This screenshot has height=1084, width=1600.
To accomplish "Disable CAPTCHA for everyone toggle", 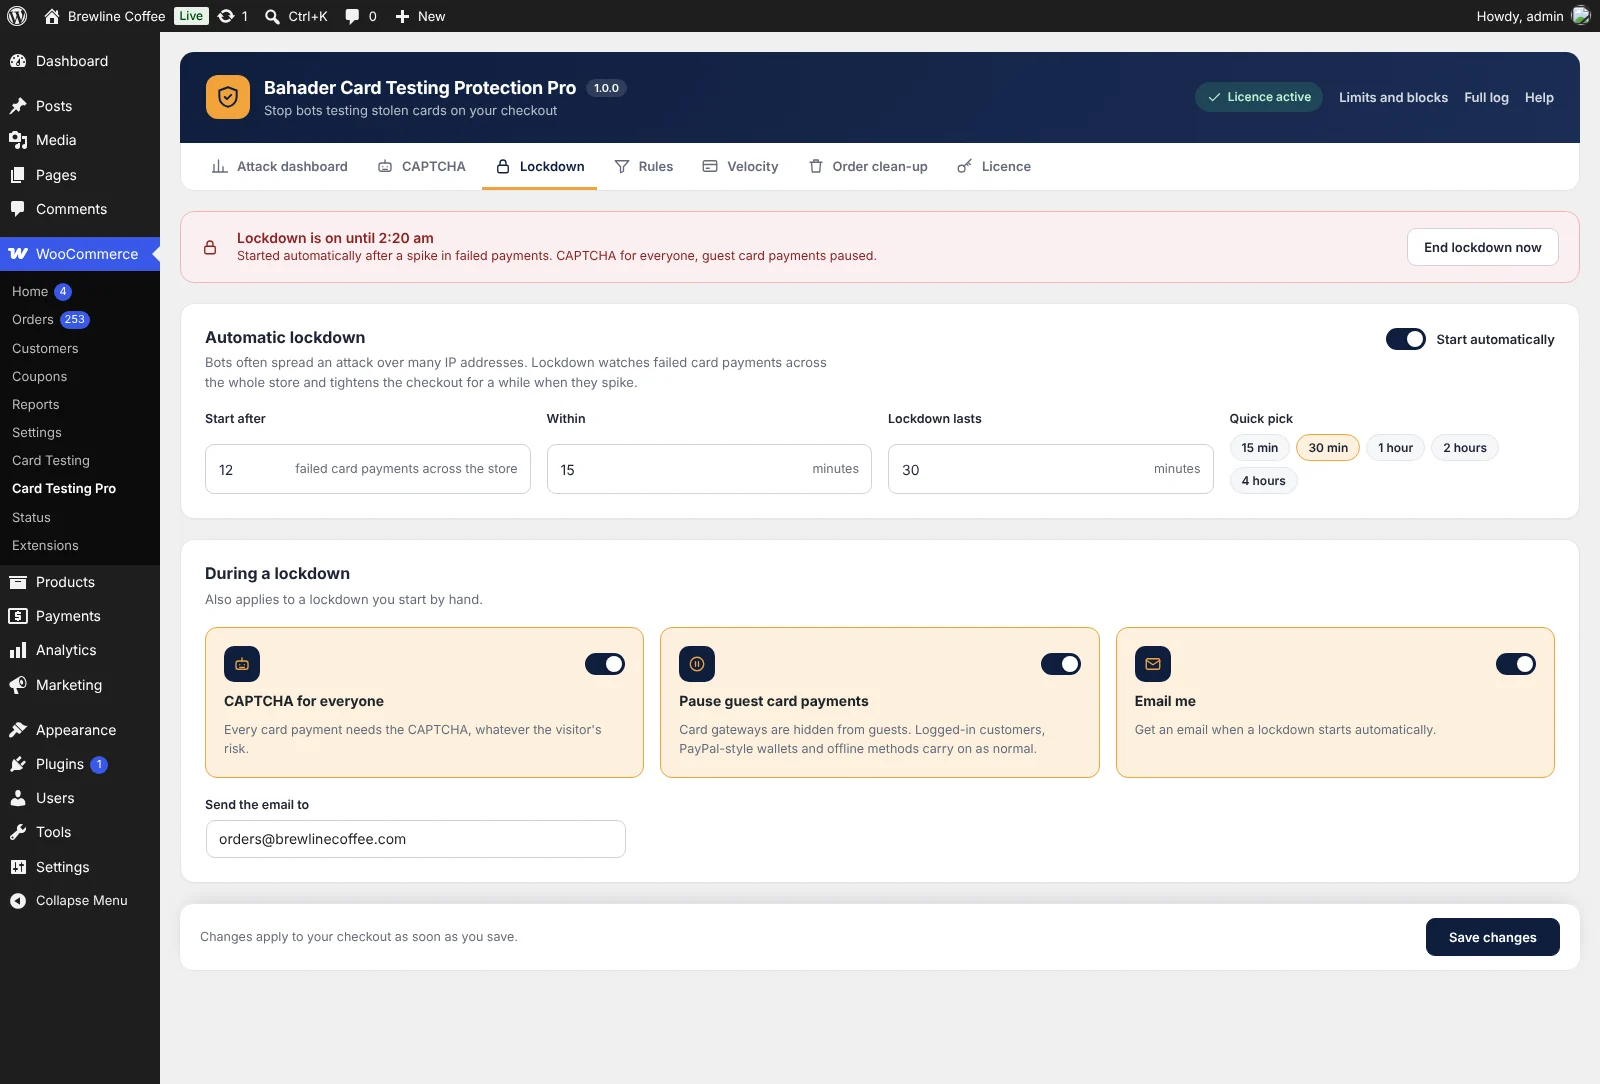I will coord(605,664).
